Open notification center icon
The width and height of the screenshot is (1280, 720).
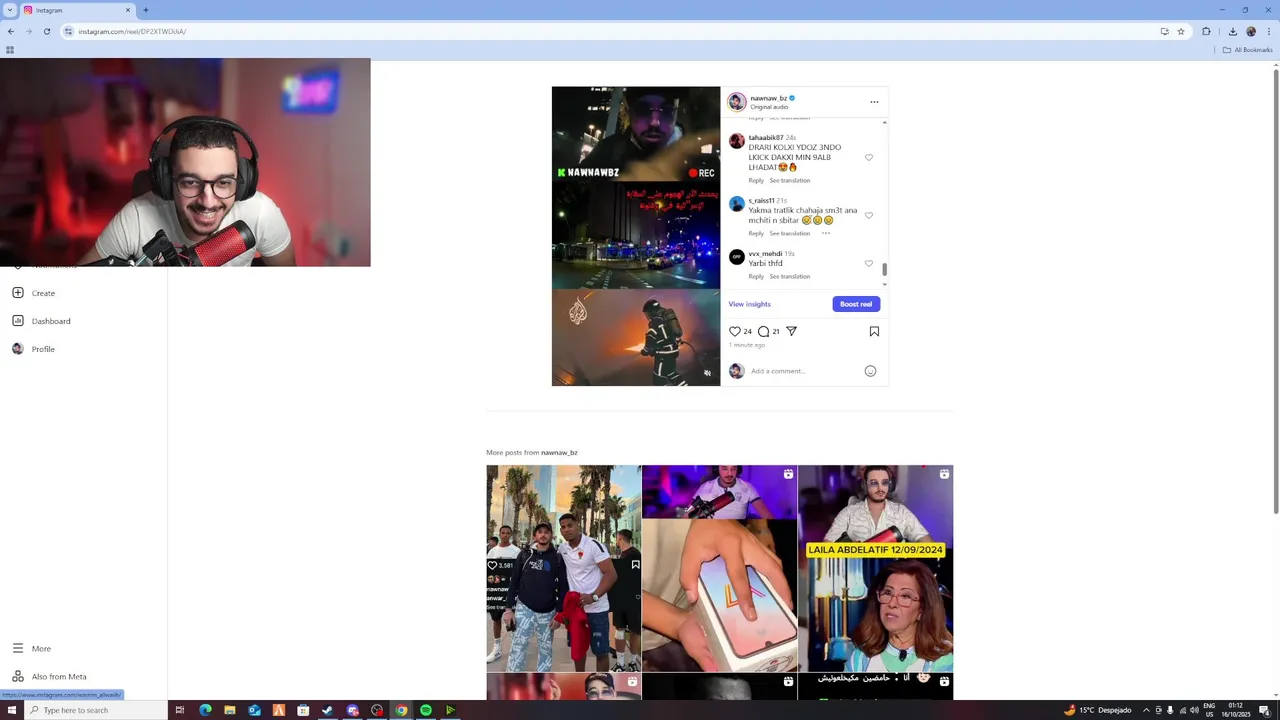[x=1264, y=710]
